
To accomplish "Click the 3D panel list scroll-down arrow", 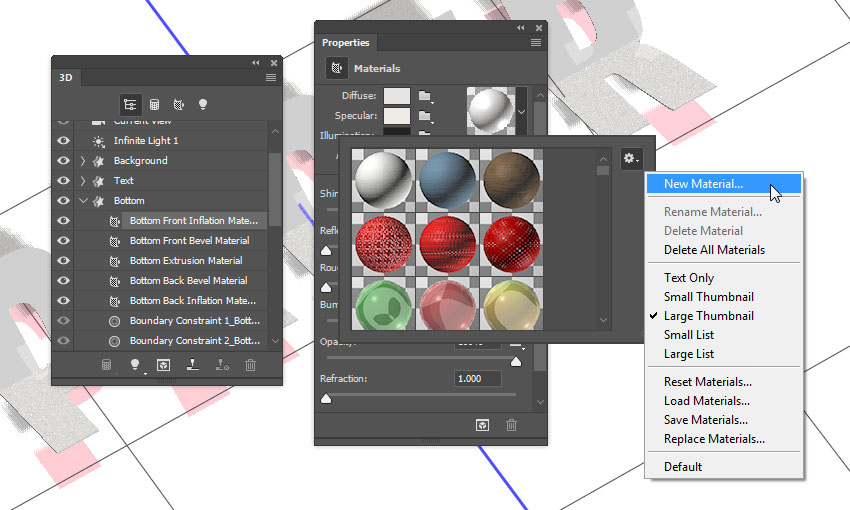I will point(275,341).
